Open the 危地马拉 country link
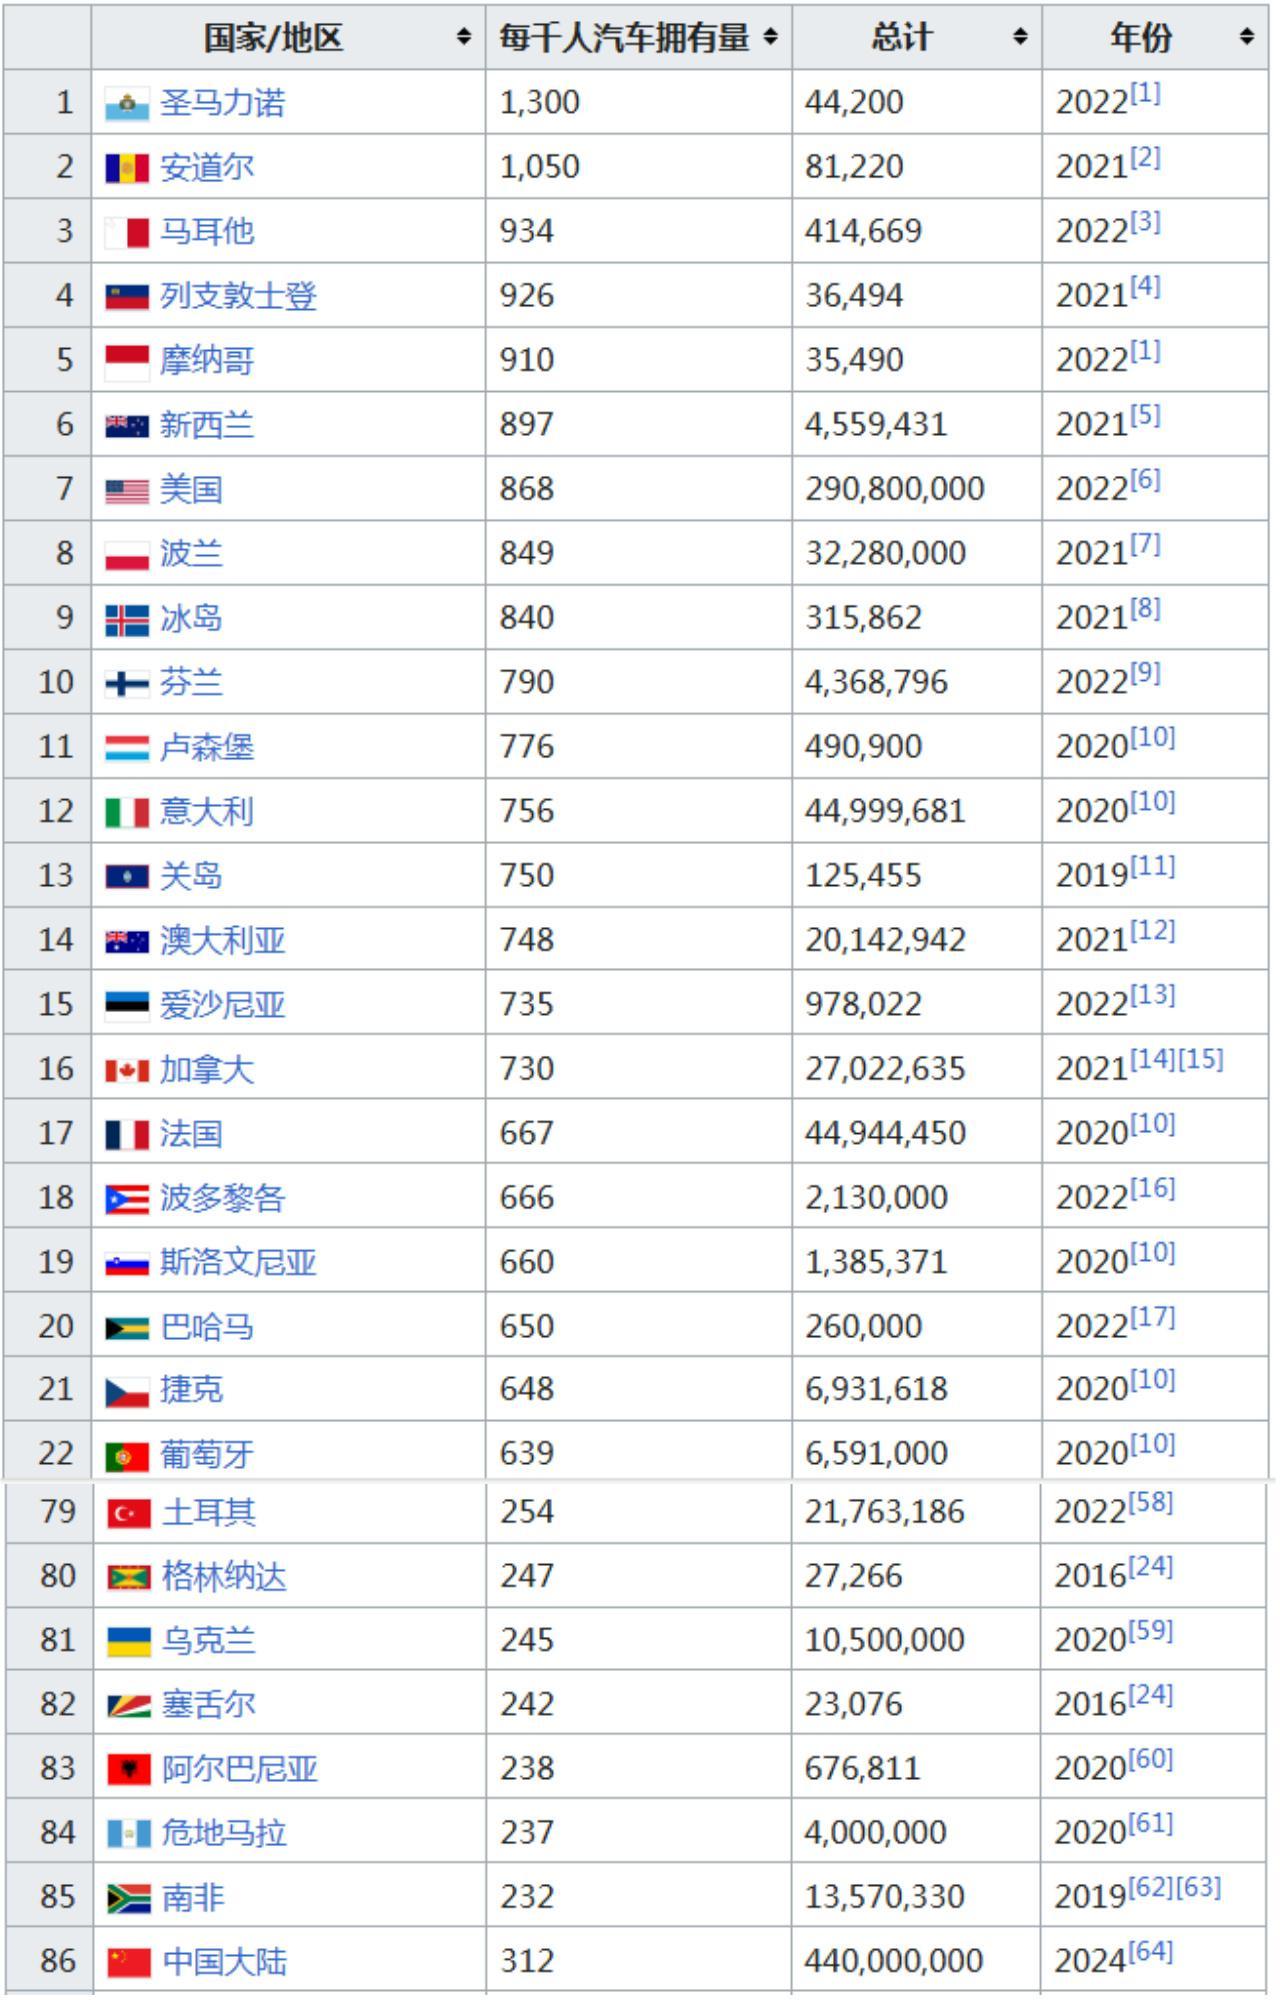This screenshot has height=2002, width=1280. click(224, 1834)
